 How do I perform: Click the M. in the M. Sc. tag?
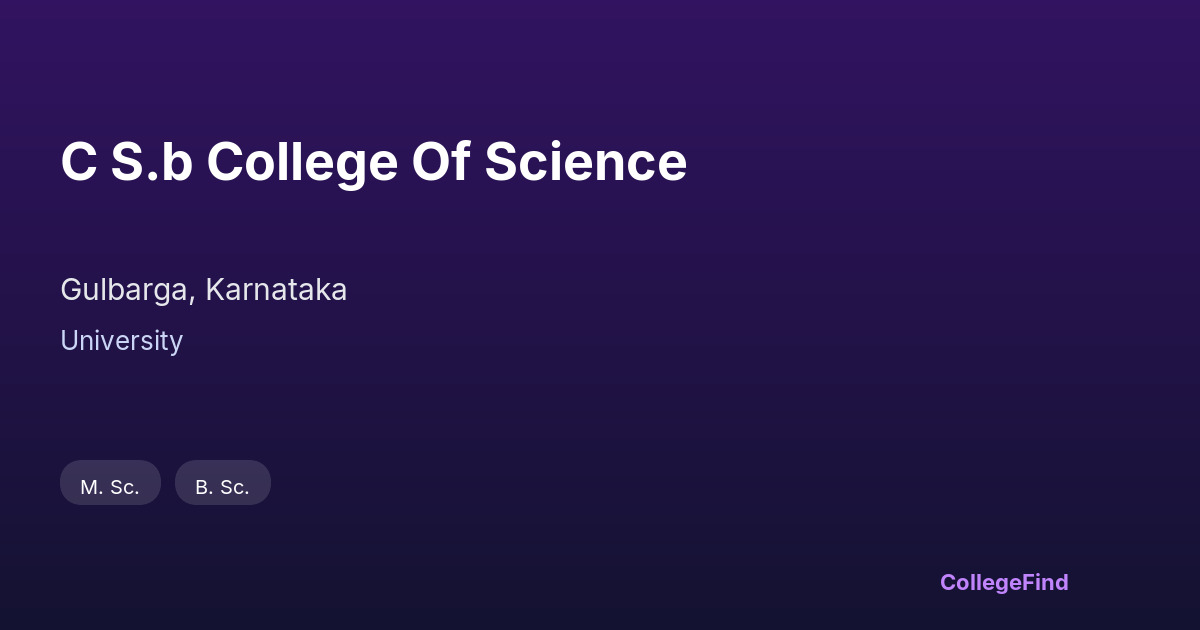(x=92, y=487)
